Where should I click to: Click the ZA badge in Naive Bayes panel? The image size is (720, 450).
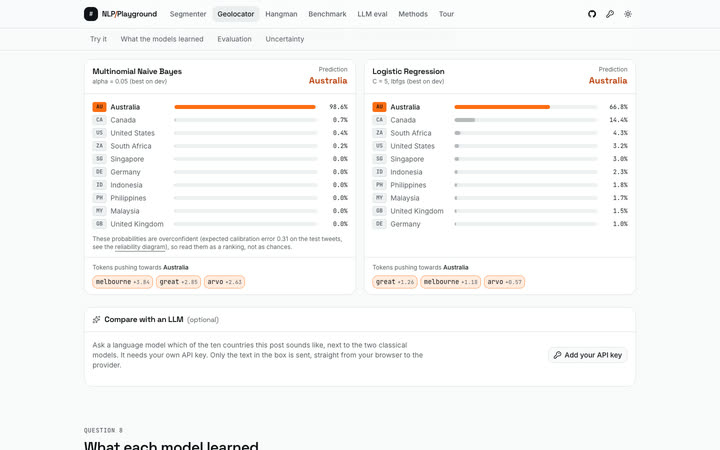[99, 146]
